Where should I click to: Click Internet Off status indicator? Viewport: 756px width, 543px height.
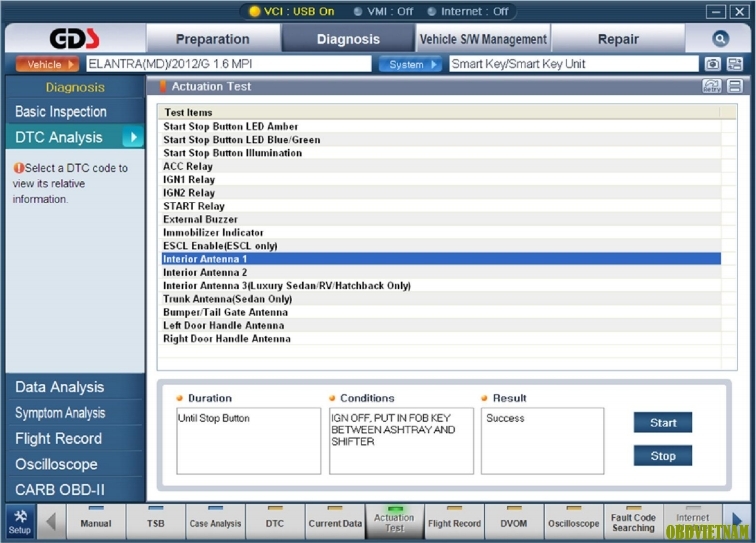[468, 11]
